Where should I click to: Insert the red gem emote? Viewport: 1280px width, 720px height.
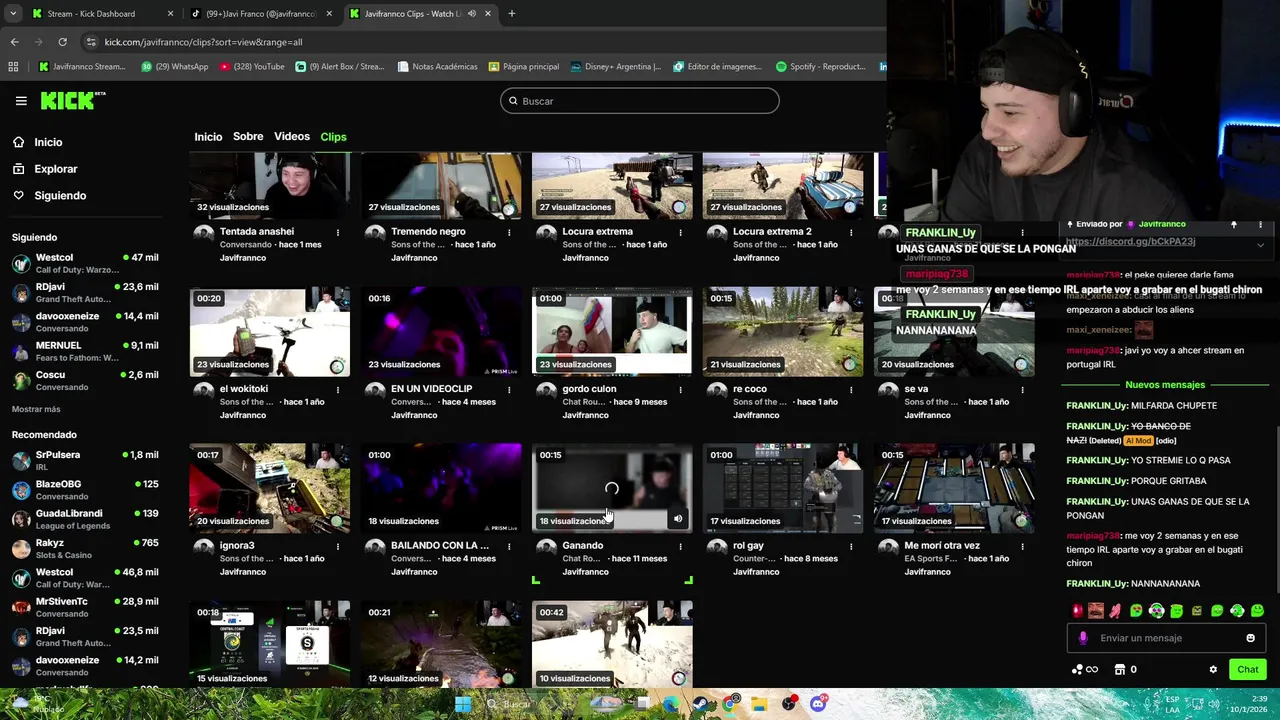(x=1077, y=611)
